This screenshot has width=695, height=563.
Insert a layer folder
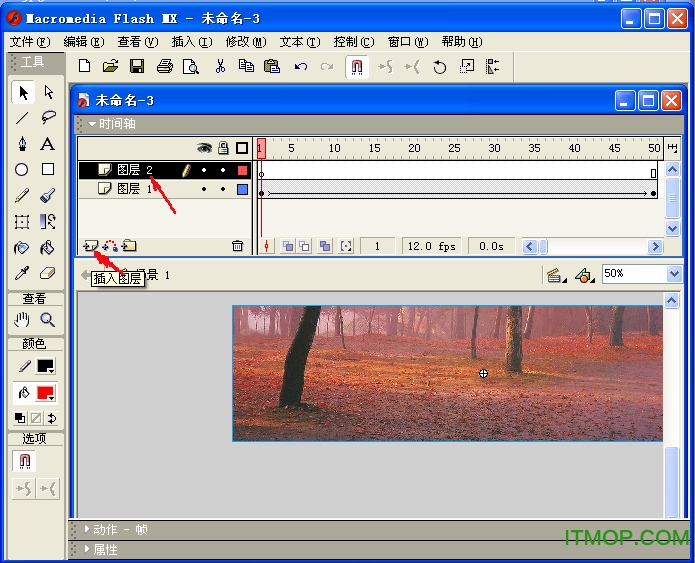coord(129,246)
